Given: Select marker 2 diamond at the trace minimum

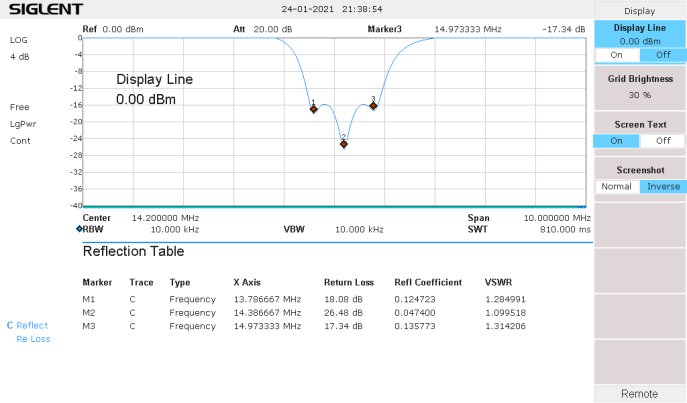Looking at the screenshot, I should click(x=343, y=144).
